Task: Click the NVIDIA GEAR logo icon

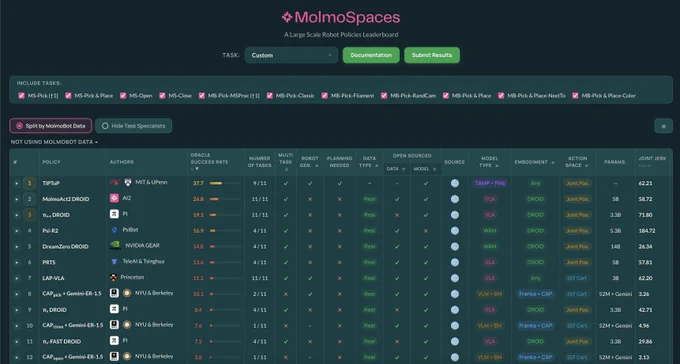Action: (x=115, y=245)
